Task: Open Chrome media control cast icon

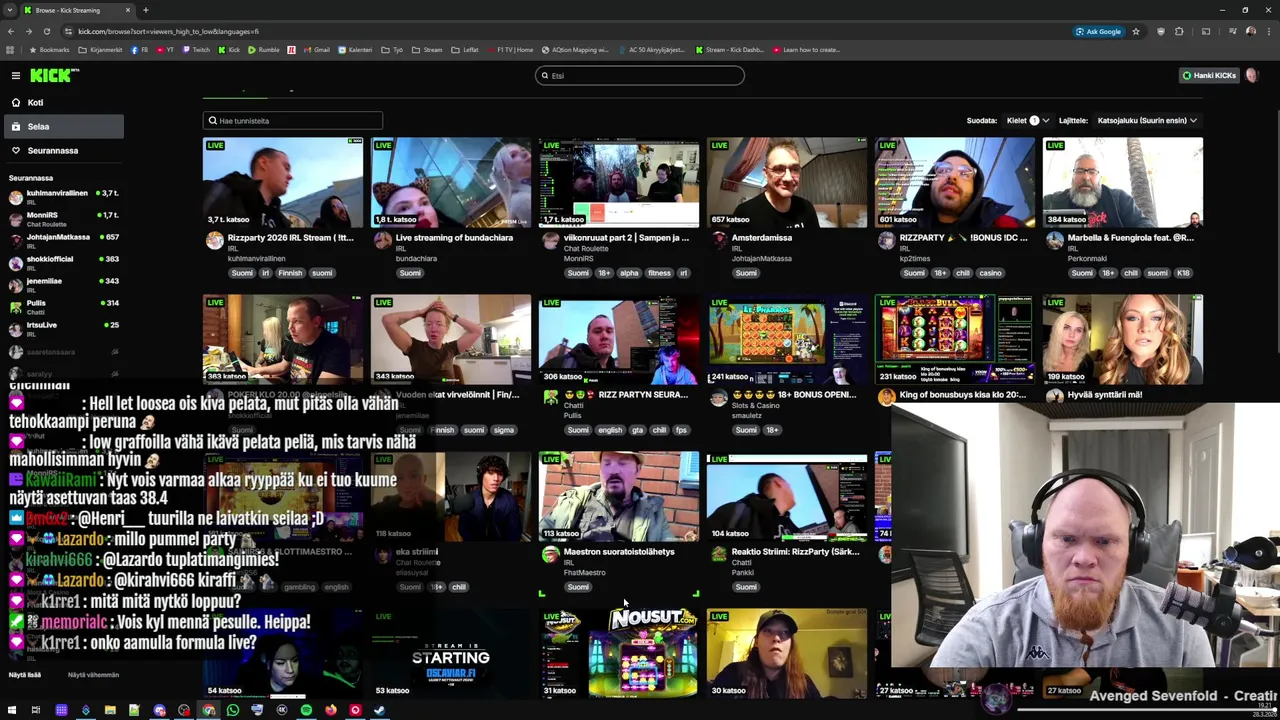Action: coord(1205,31)
